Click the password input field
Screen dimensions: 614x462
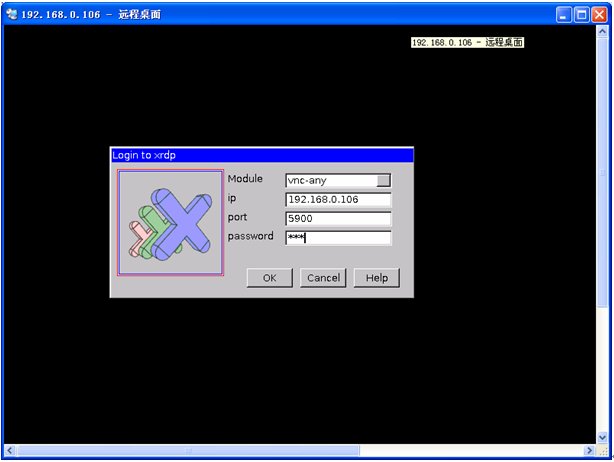tap(338, 238)
